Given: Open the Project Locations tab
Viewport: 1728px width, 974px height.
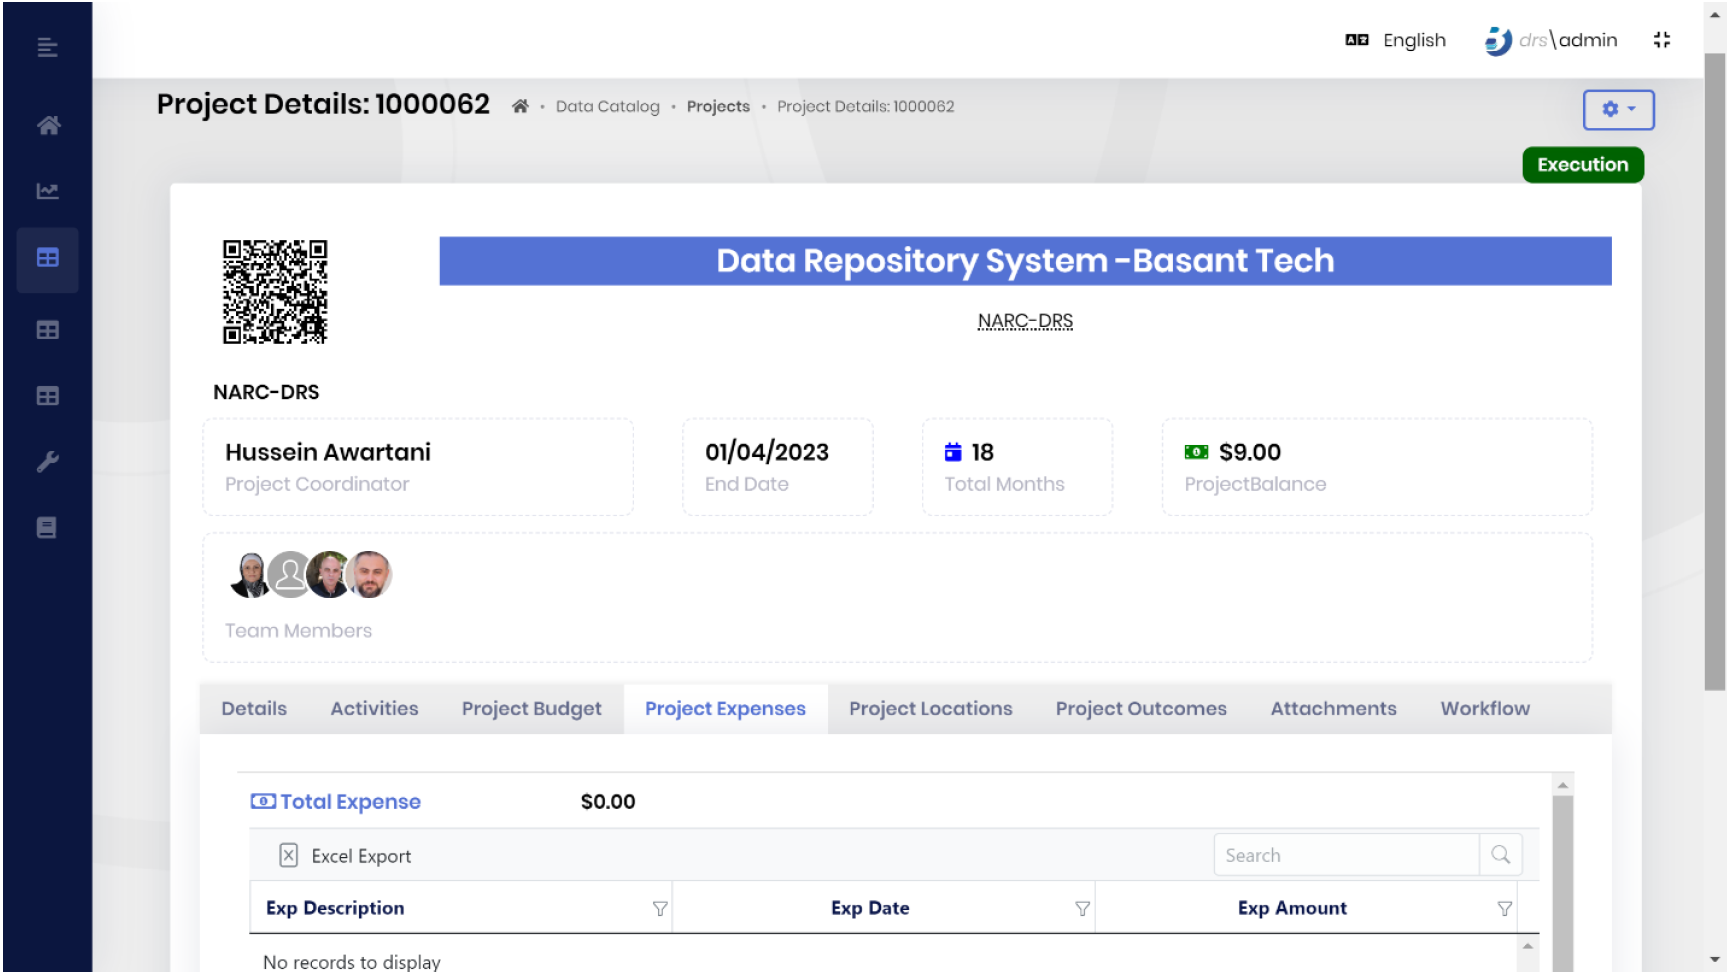Looking at the screenshot, I should pyautogui.click(x=930, y=708).
